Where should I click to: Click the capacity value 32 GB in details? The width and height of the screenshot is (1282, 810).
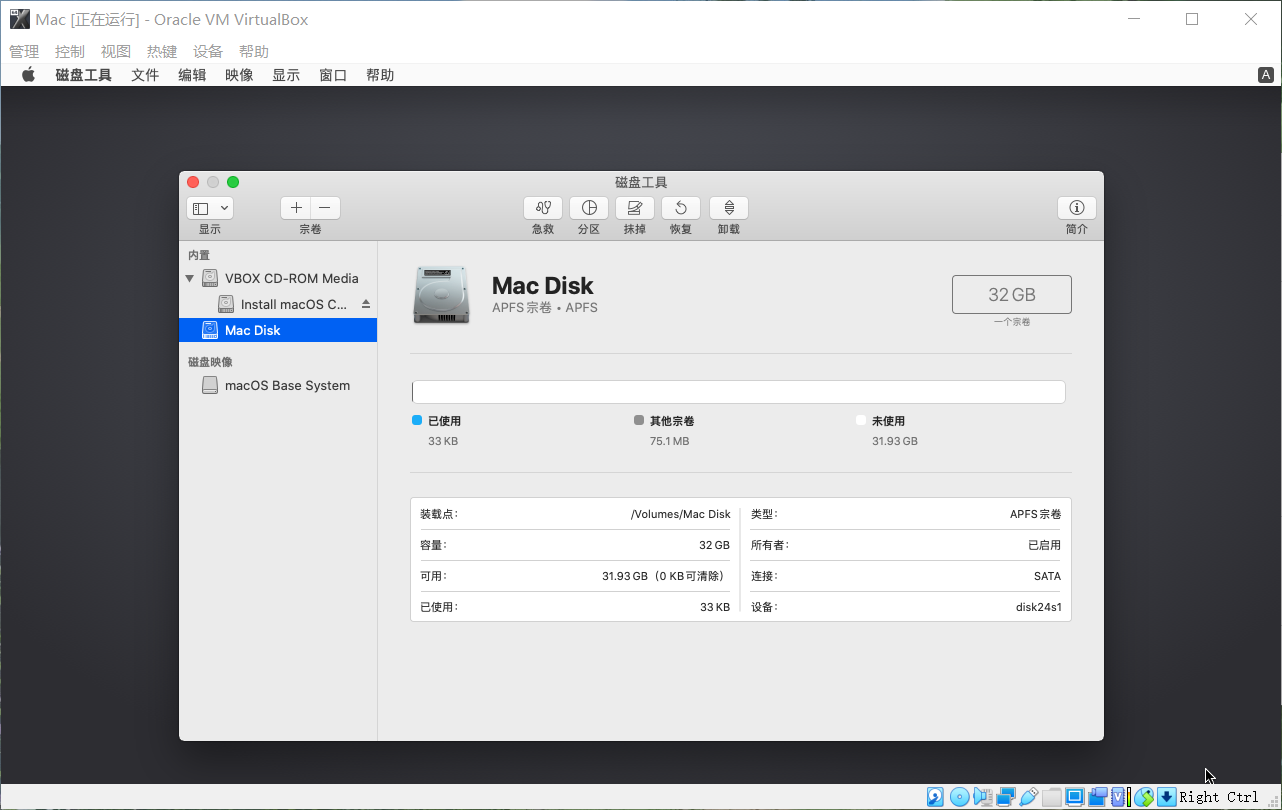[x=714, y=545]
